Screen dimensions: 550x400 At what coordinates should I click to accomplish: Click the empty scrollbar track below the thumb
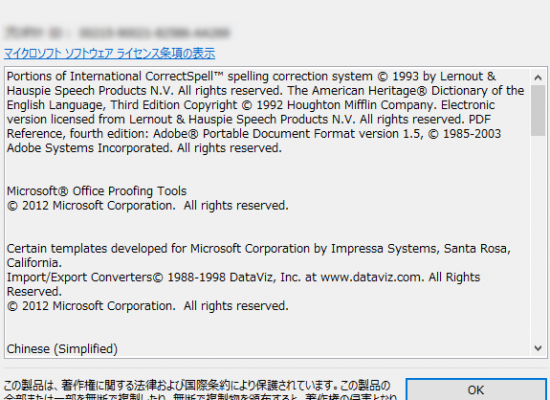[x=538, y=238]
